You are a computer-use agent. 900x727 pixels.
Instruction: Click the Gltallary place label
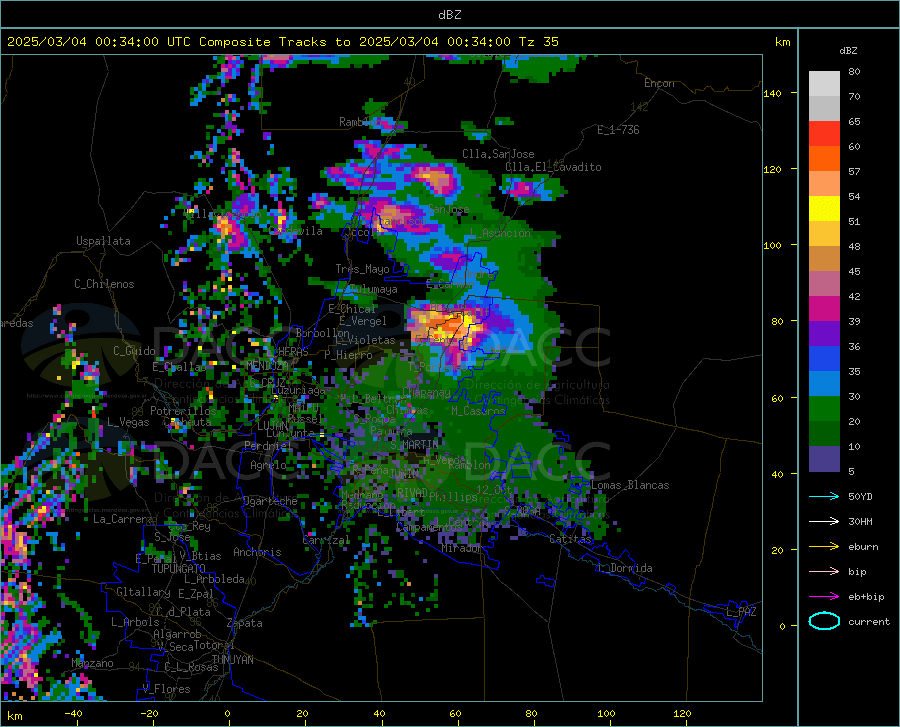[x=143, y=592]
